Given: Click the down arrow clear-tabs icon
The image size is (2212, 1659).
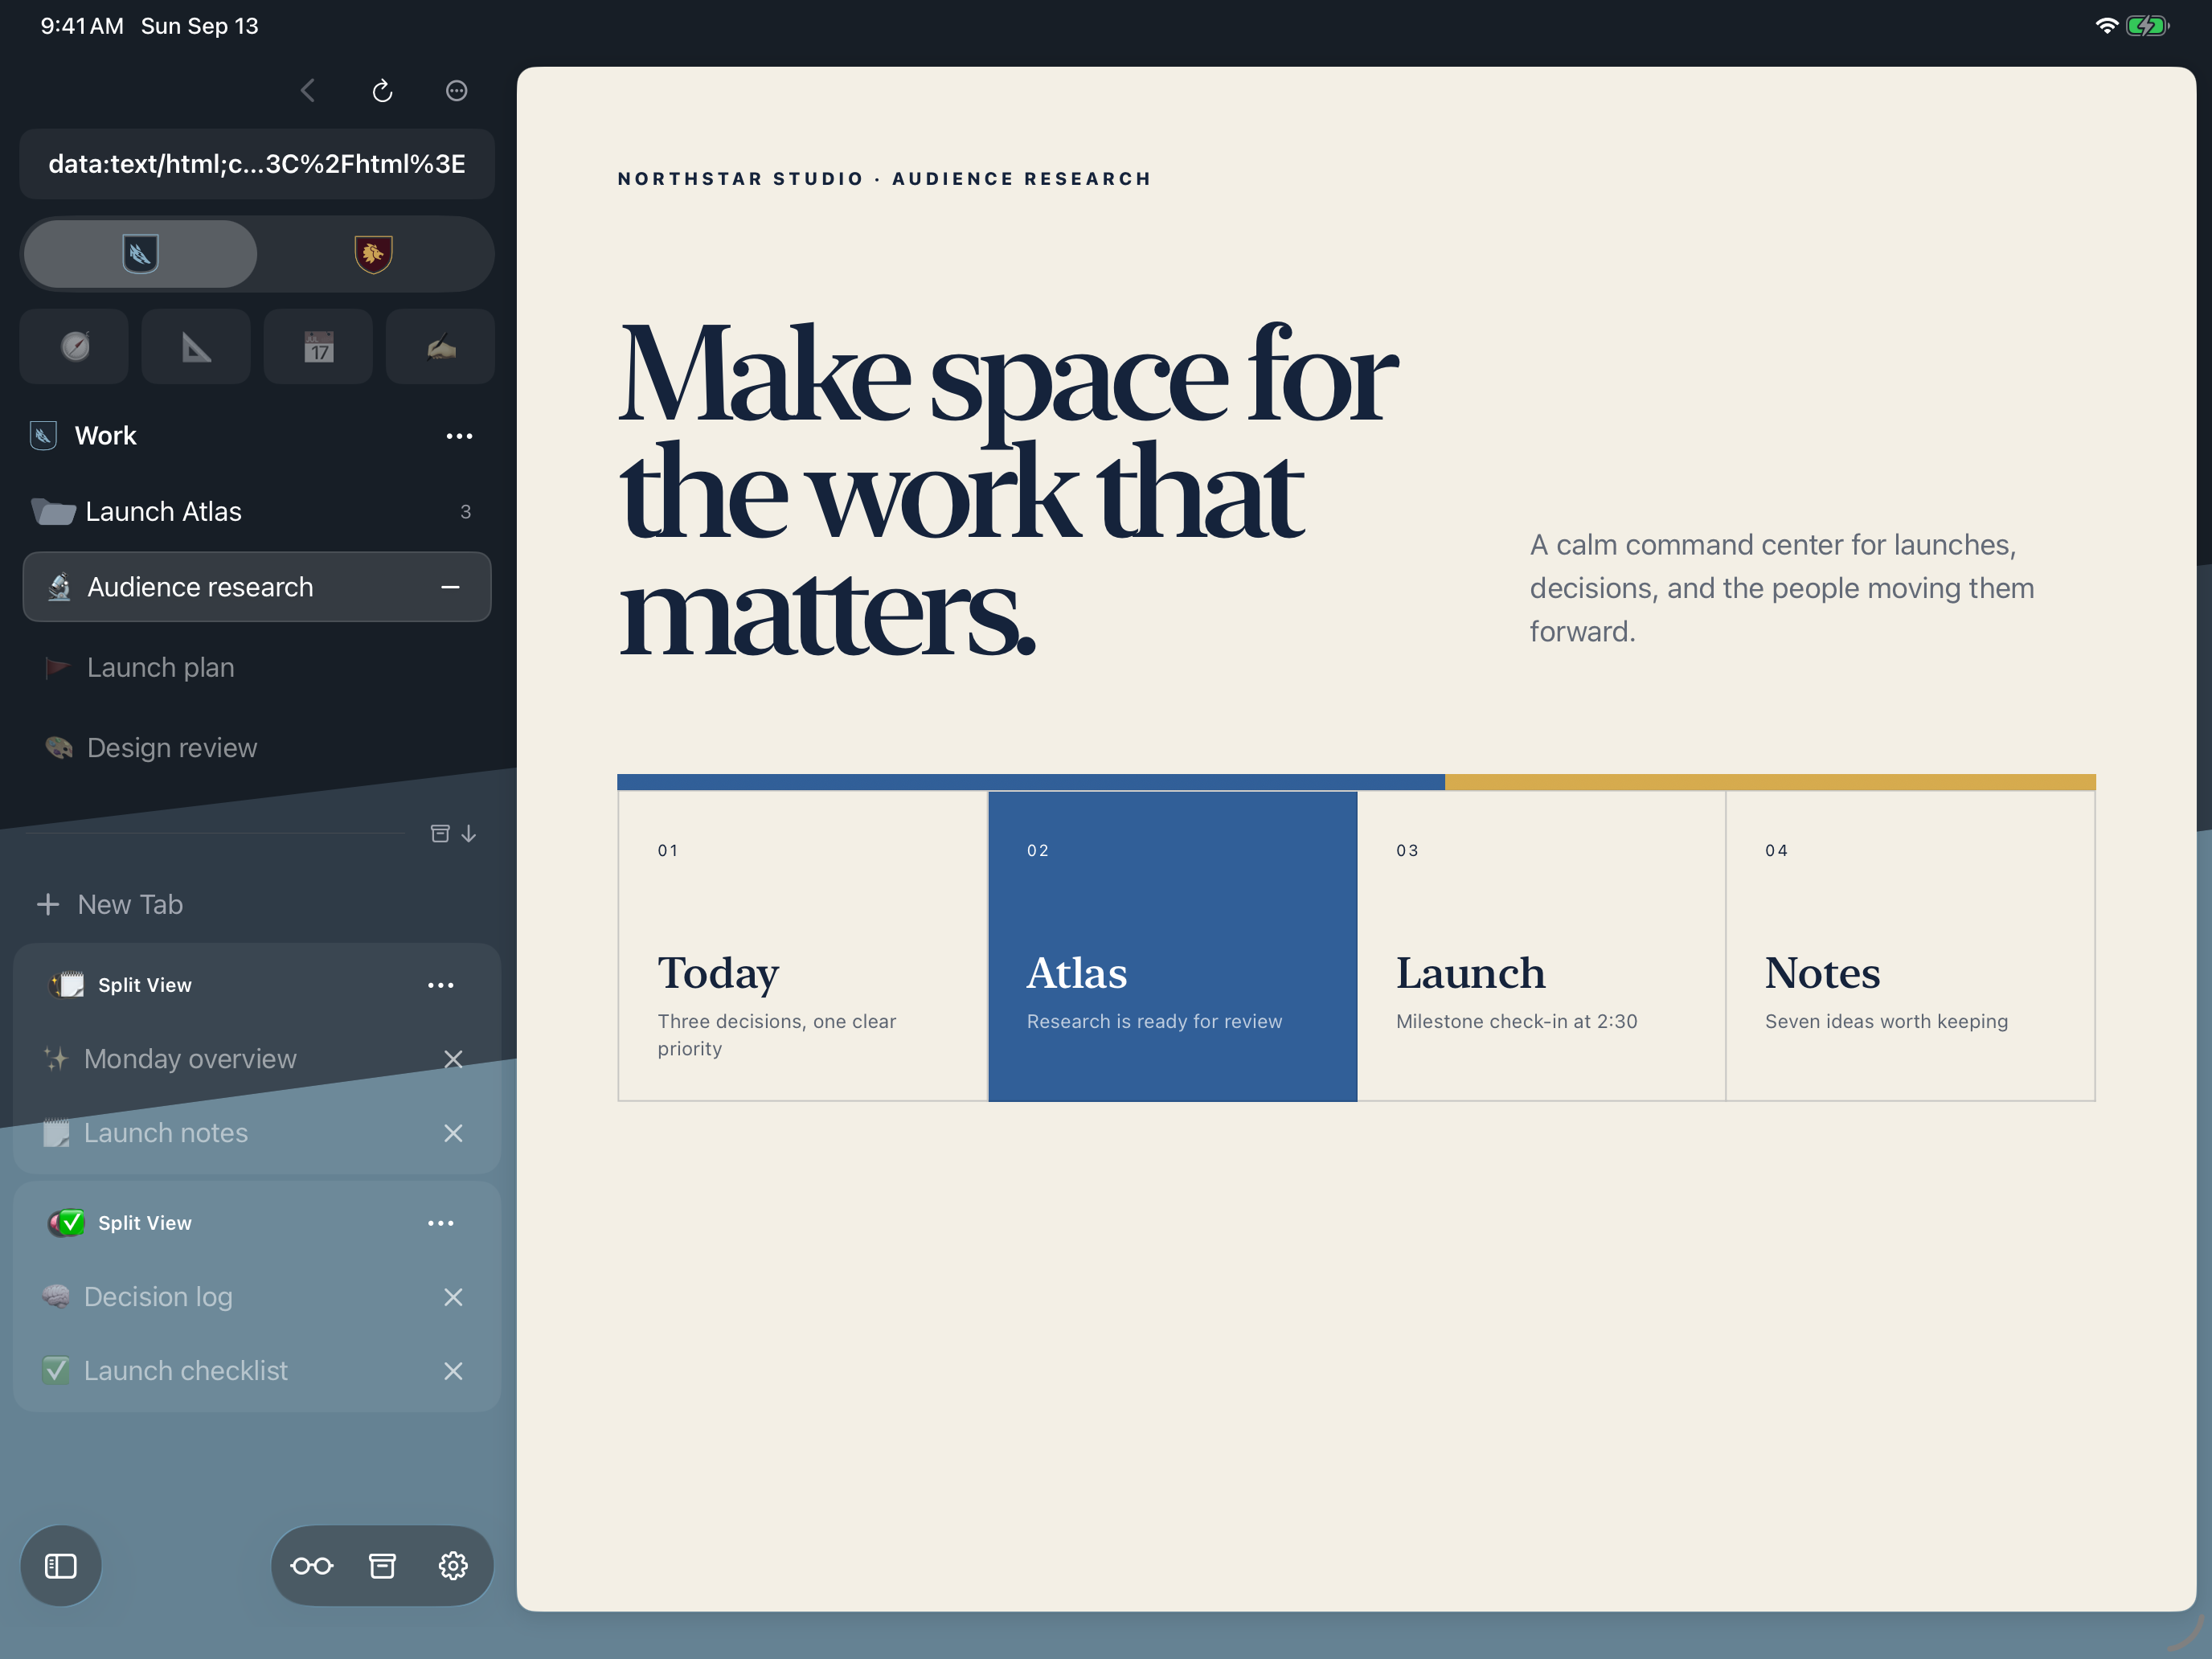Looking at the screenshot, I should (469, 834).
